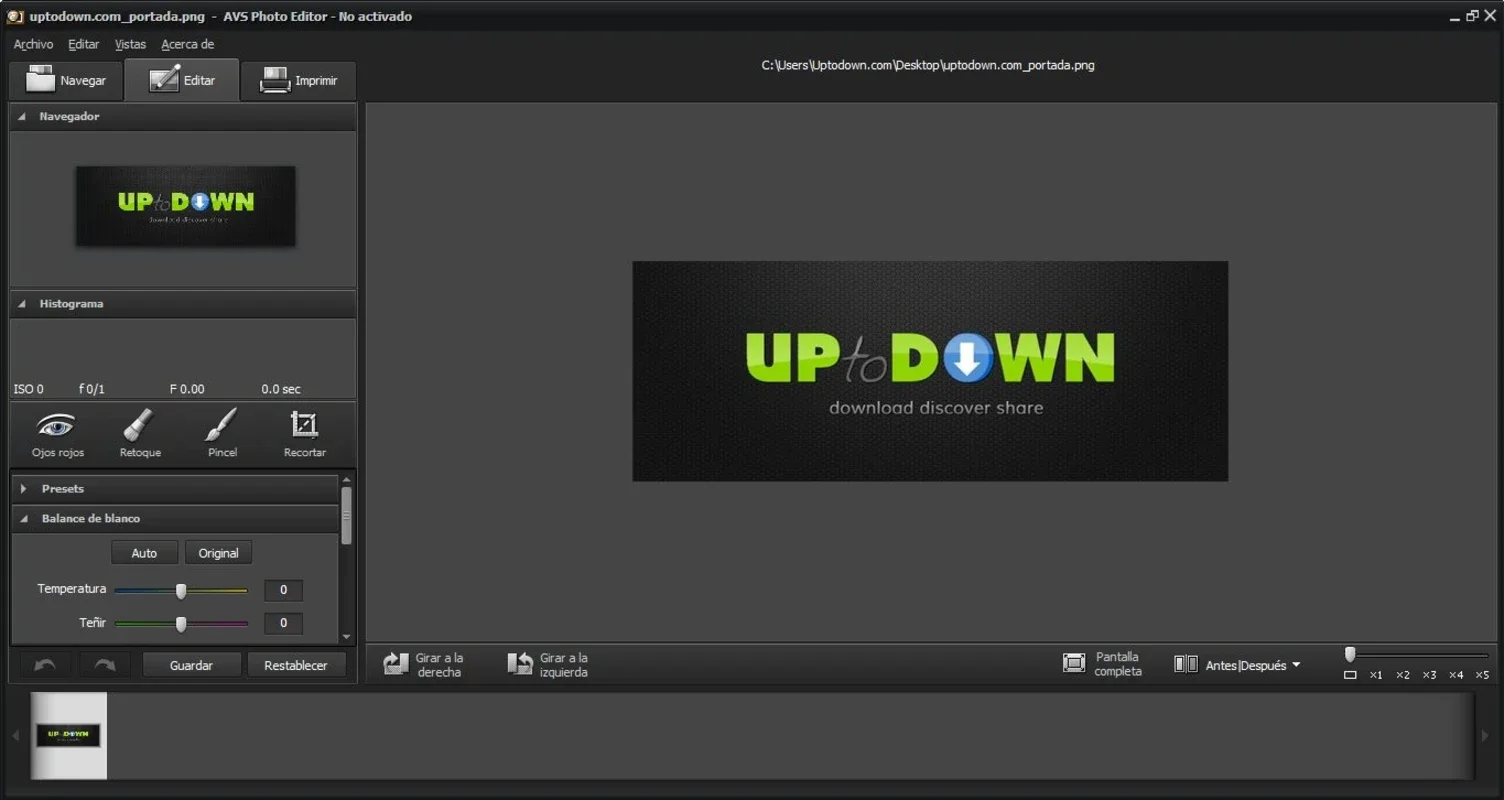Open the Acerca de menu
1504x800 pixels.
[x=187, y=44]
